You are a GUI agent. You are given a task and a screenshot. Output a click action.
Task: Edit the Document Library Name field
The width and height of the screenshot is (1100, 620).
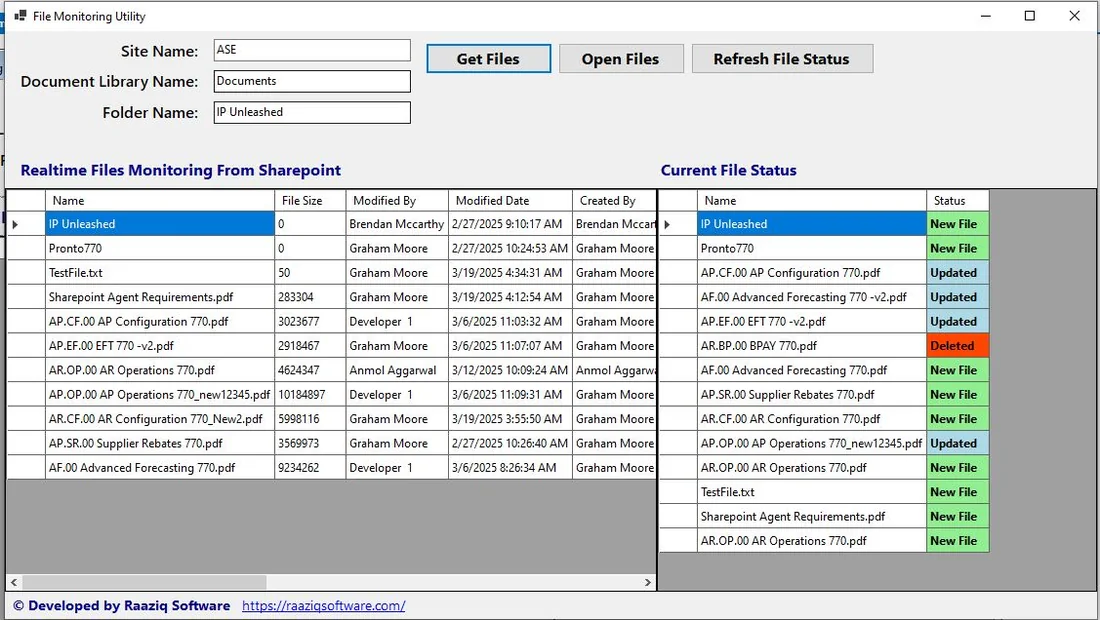pyautogui.click(x=312, y=81)
